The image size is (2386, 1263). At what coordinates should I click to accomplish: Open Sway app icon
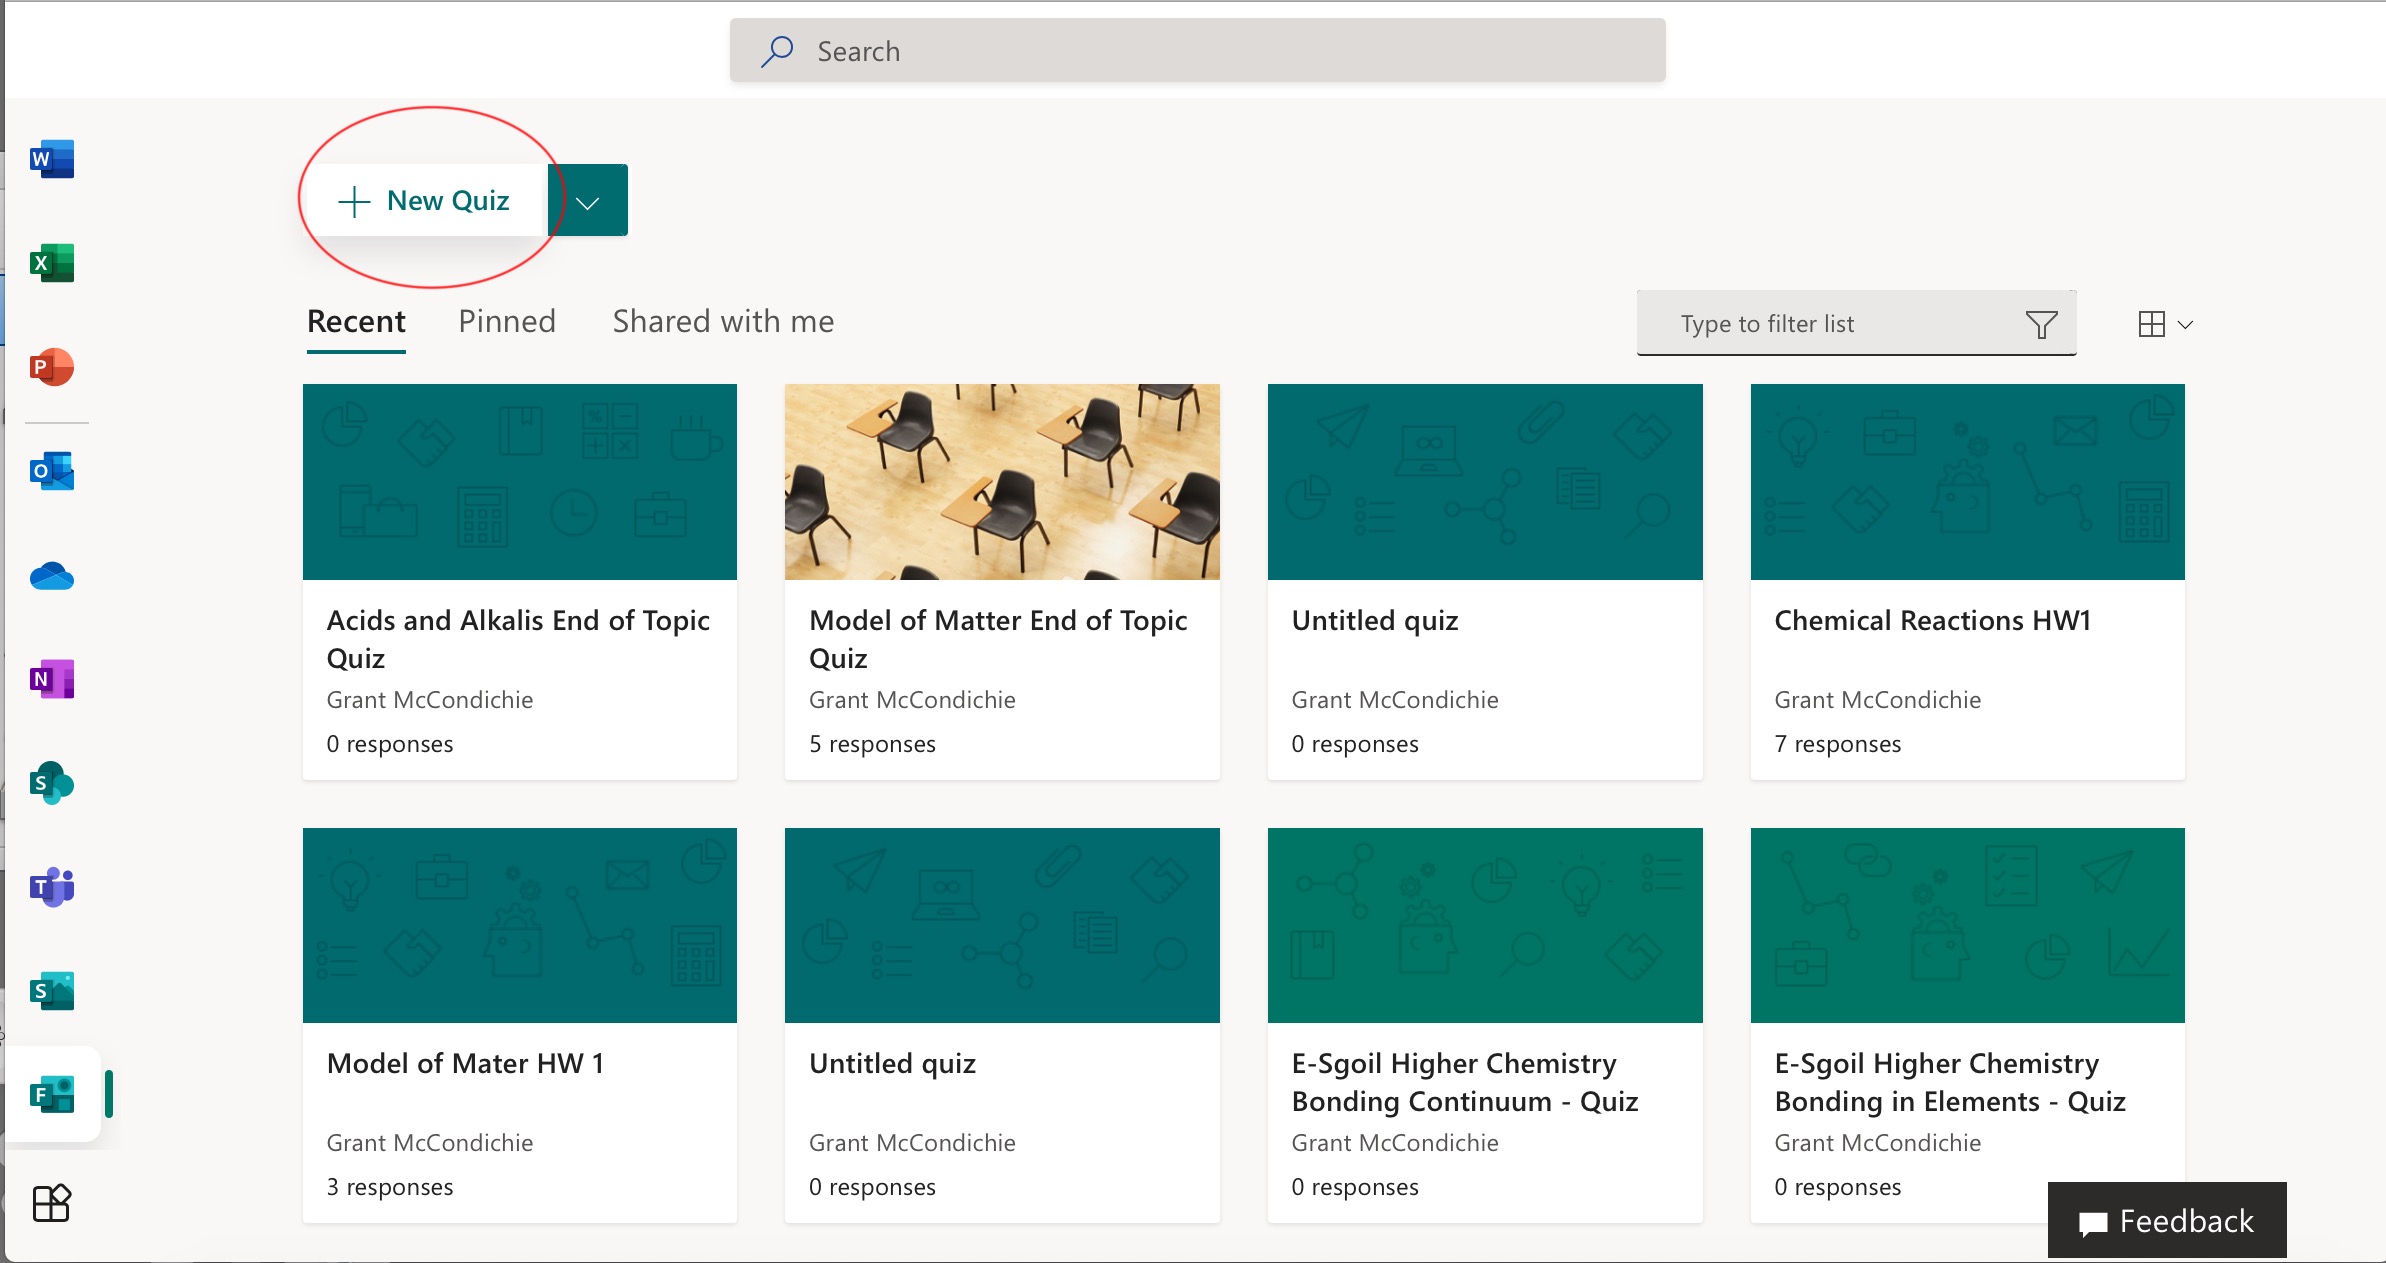pyautogui.click(x=52, y=991)
